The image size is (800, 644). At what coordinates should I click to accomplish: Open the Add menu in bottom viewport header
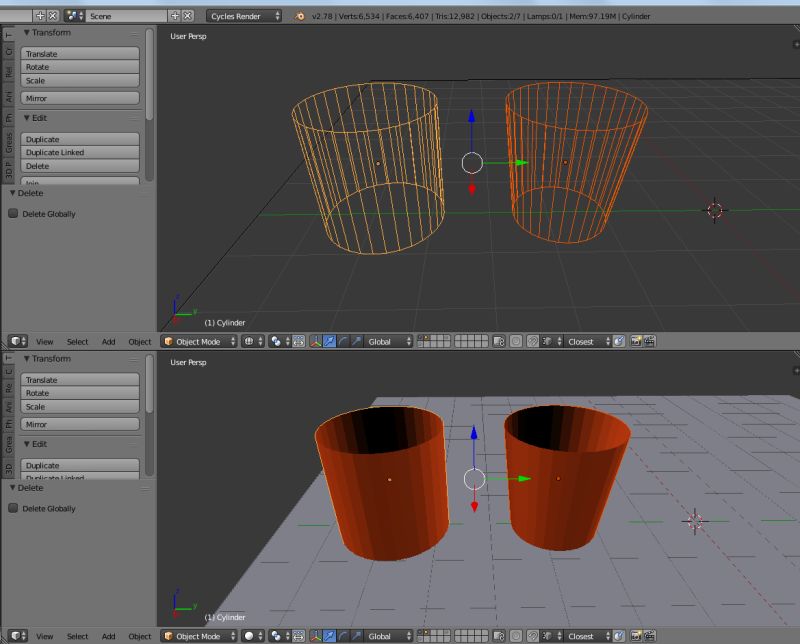[108, 636]
